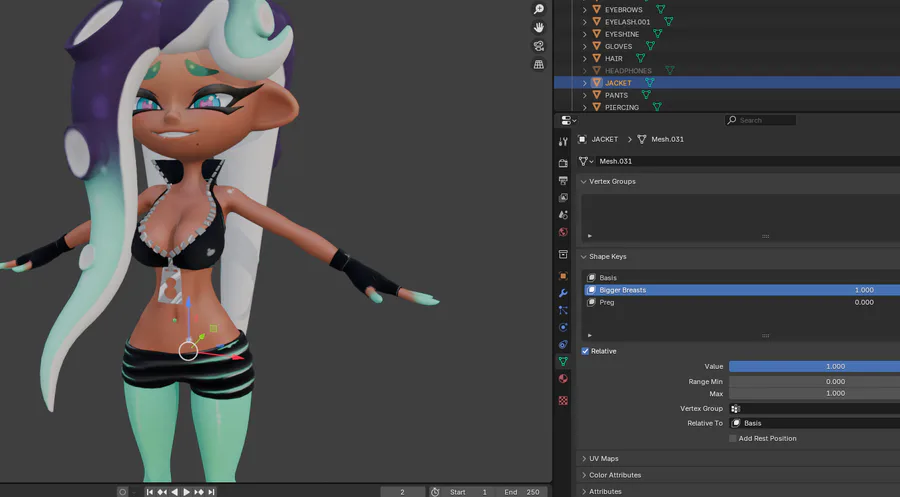Click the viewport pan hand icon
The height and width of the screenshot is (497, 900).
pos(538,28)
